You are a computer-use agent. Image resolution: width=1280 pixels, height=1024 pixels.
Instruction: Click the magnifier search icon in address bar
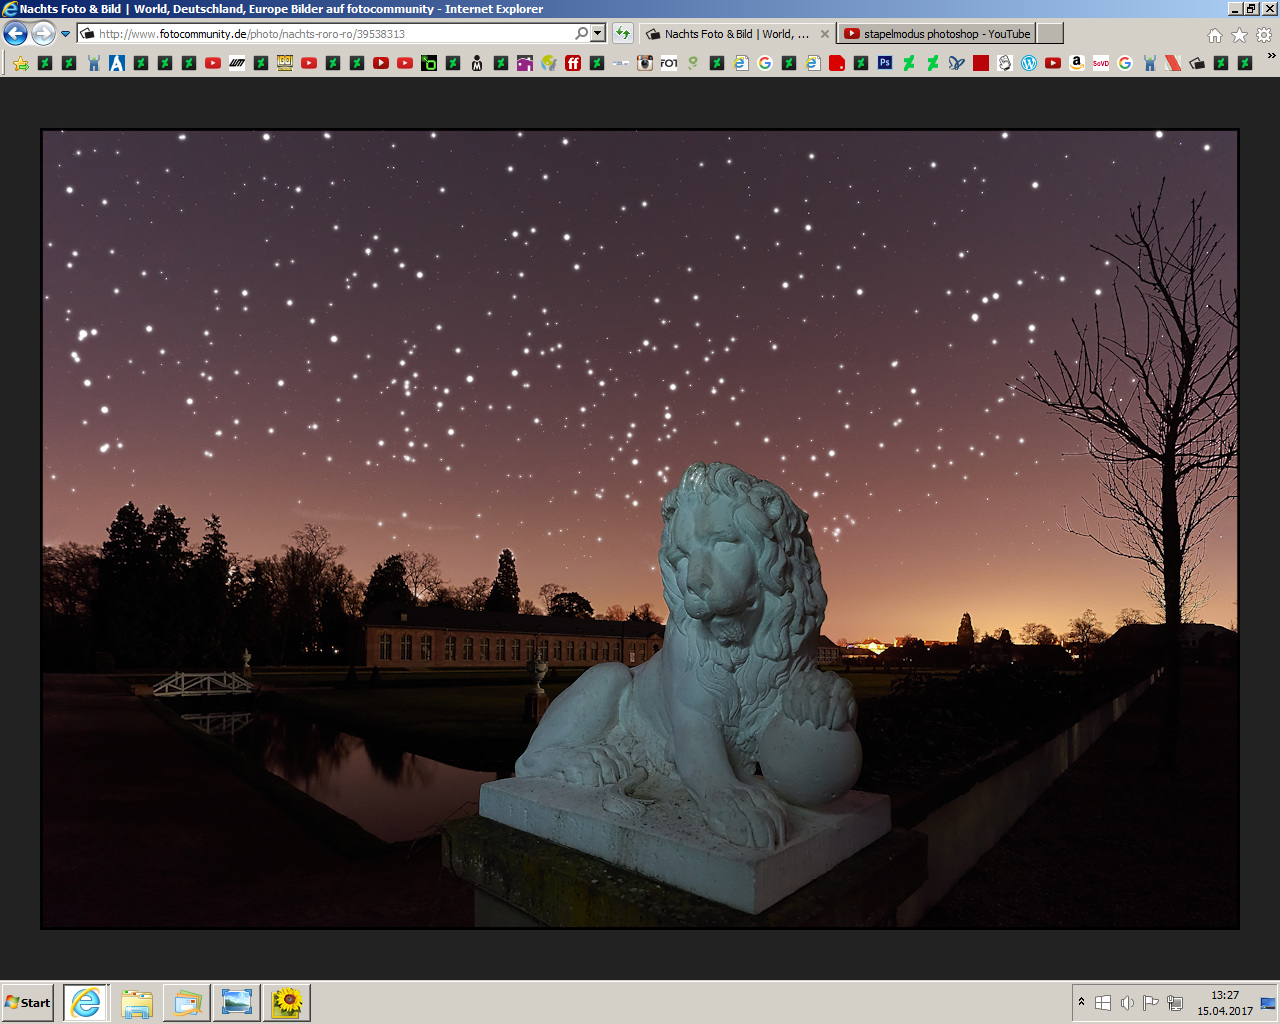tap(582, 34)
